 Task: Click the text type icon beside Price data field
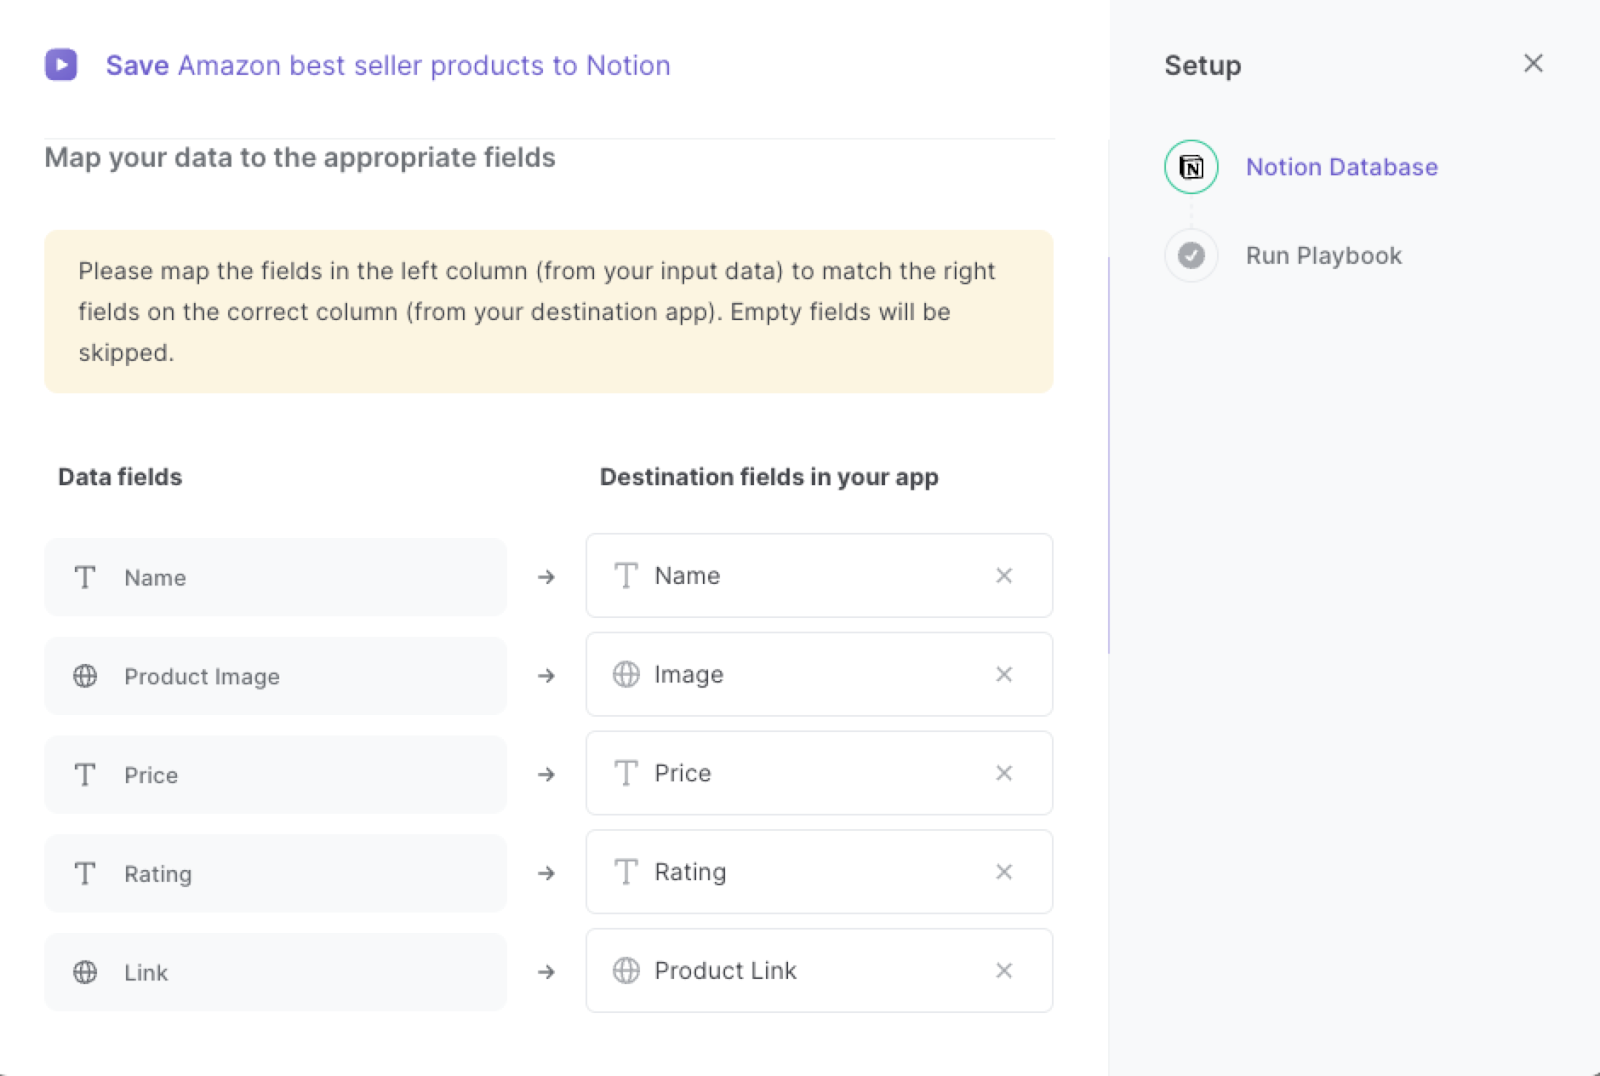tap(85, 775)
